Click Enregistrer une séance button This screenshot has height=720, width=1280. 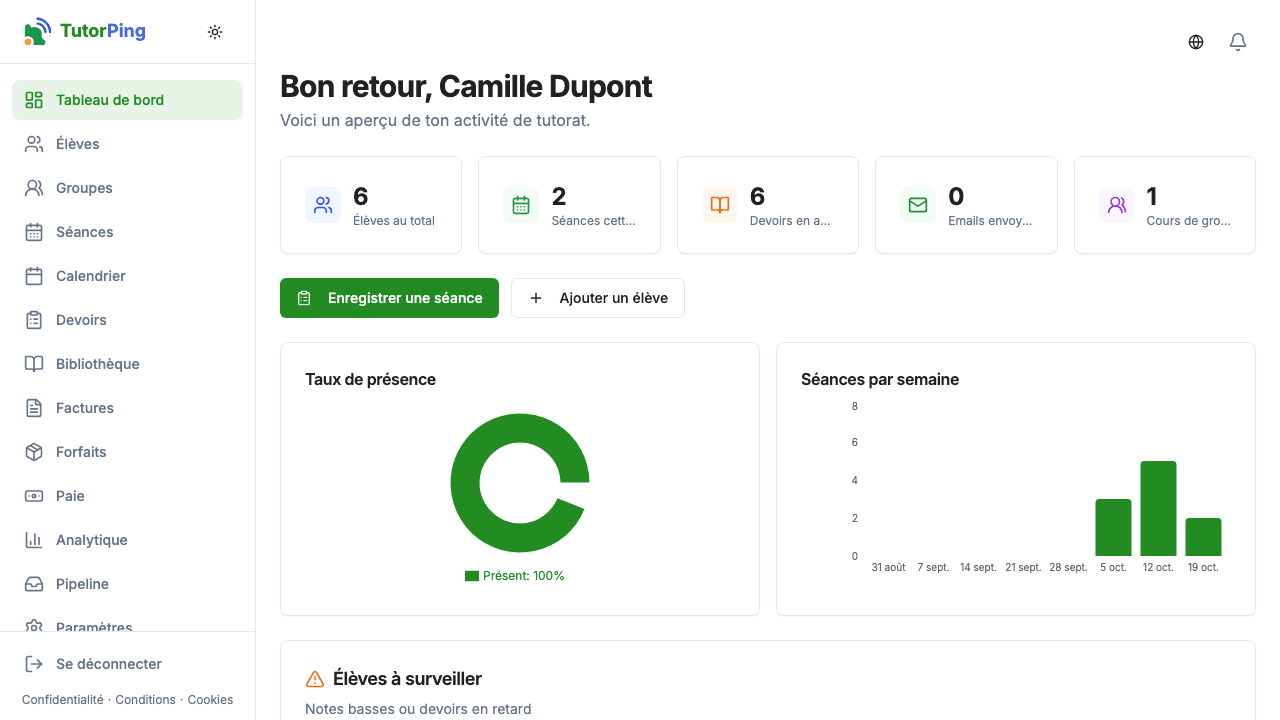[x=389, y=298]
